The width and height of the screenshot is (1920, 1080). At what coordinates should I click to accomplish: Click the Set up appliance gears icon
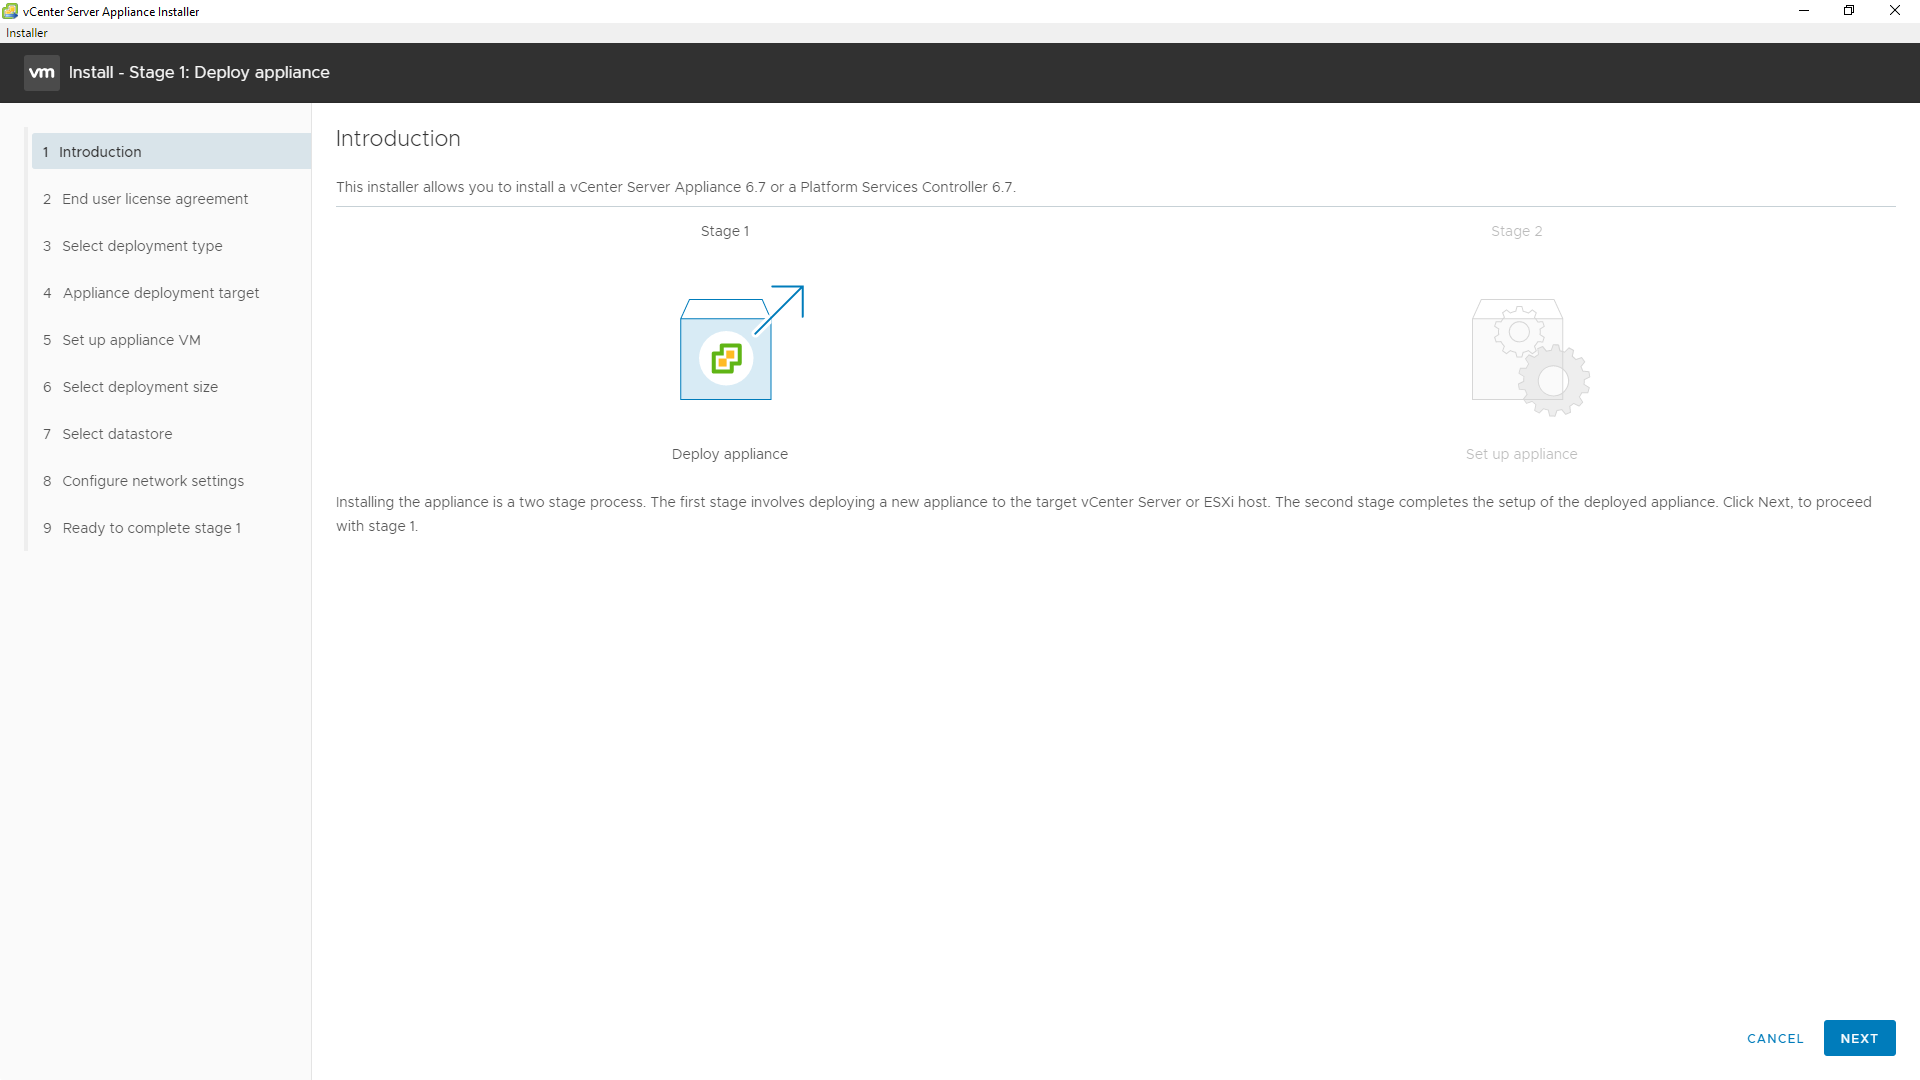[x=1528, y=357]
